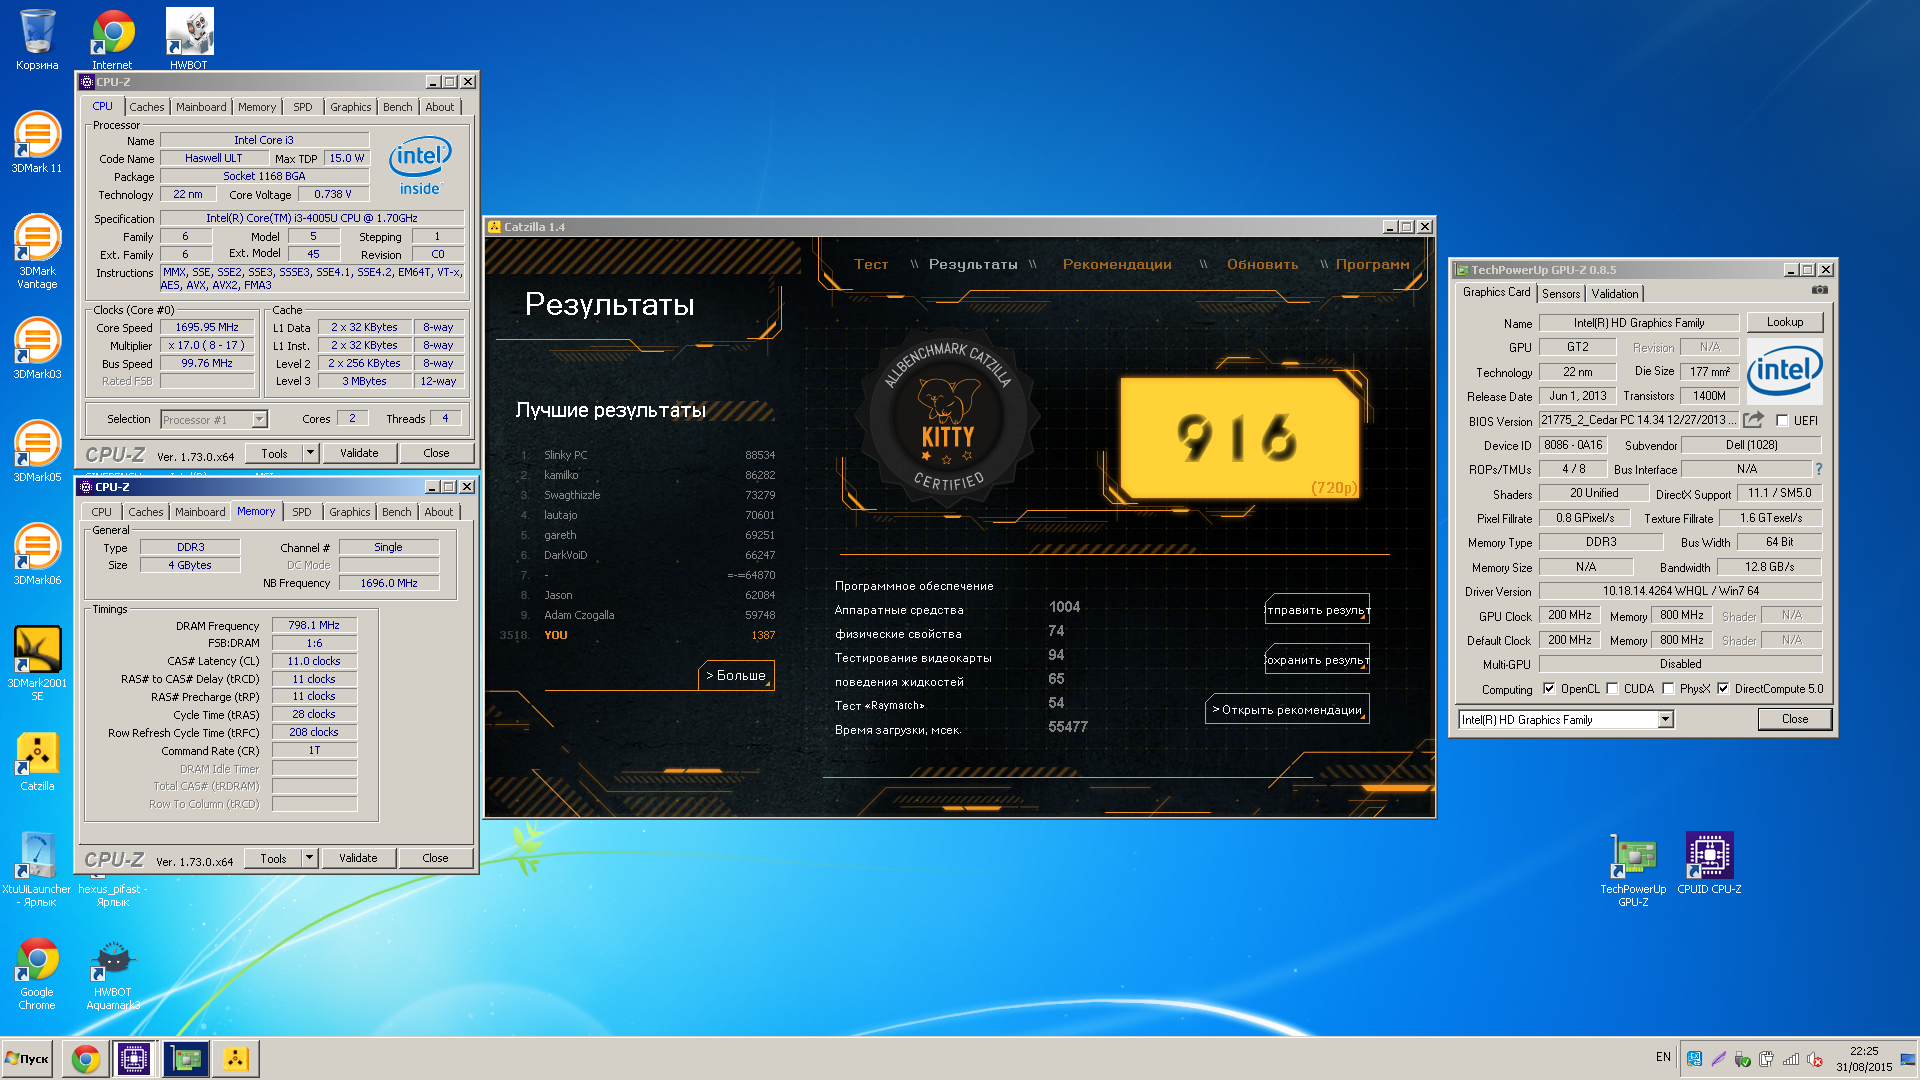Click the EN language indicator in taskbar
This screenshot has width=1920, height=1080.
[1663, 1057]
